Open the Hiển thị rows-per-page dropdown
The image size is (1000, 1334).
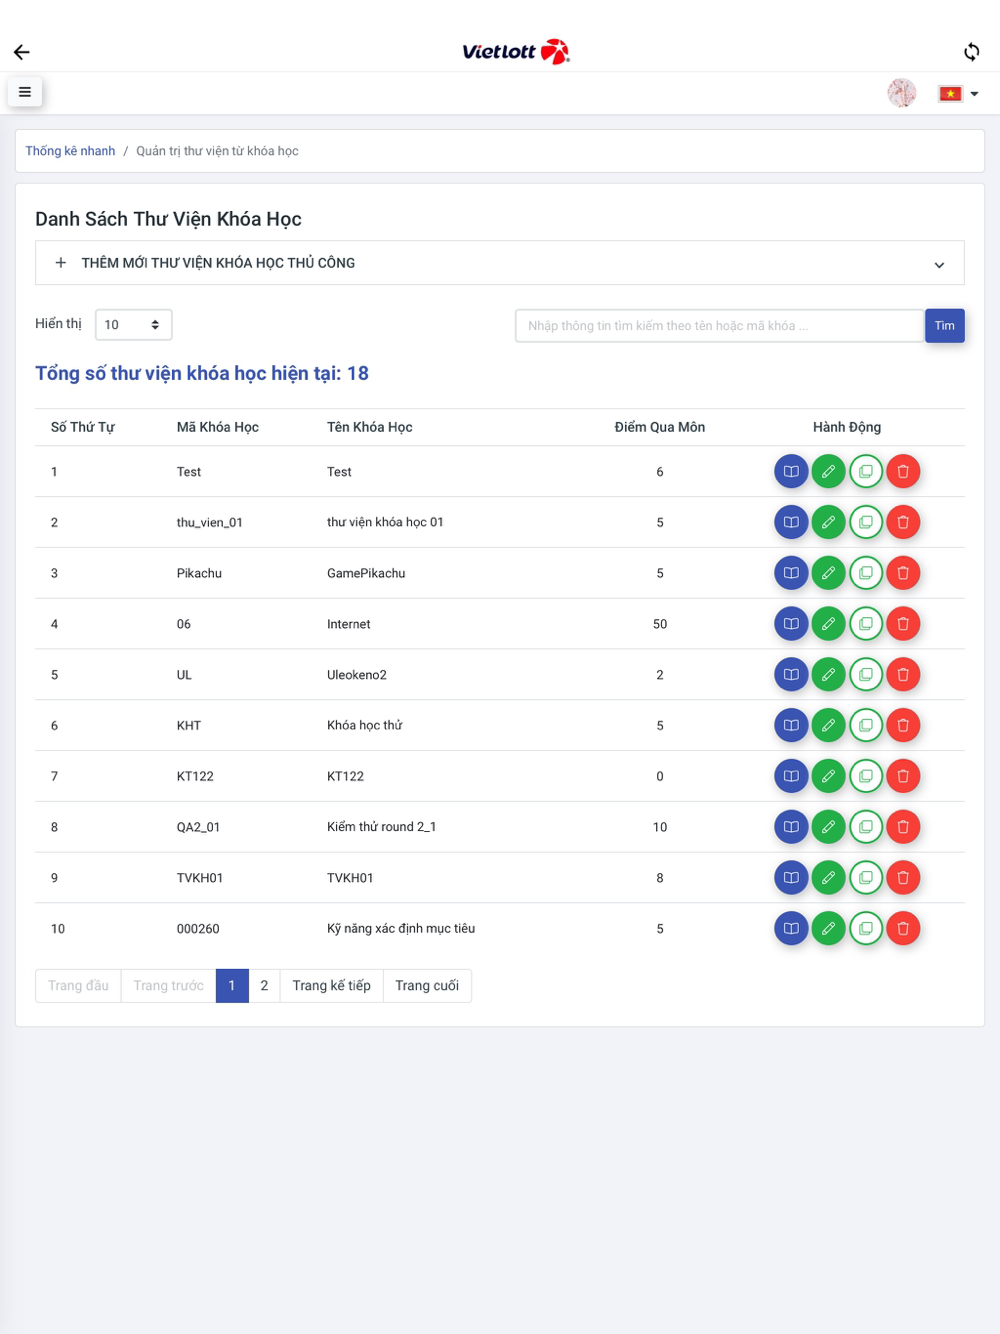click(x=133, y=325)
